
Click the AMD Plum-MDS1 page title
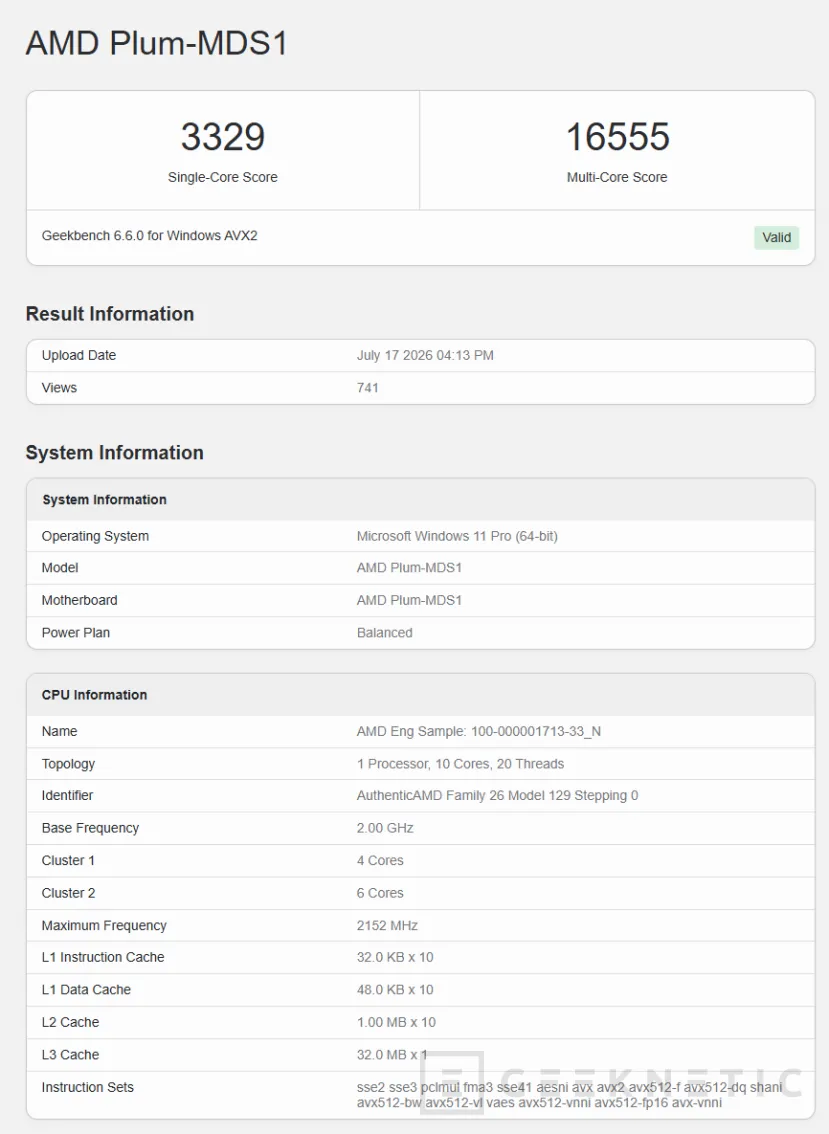coord(157,43)
